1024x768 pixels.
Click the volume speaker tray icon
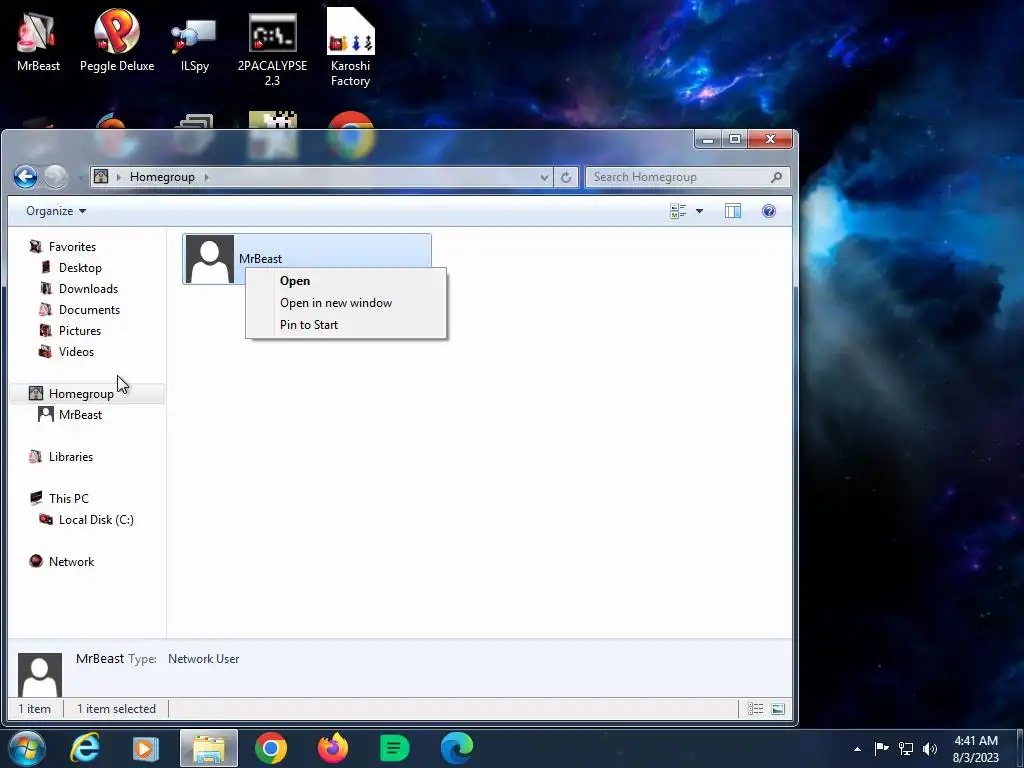(930, 748)
